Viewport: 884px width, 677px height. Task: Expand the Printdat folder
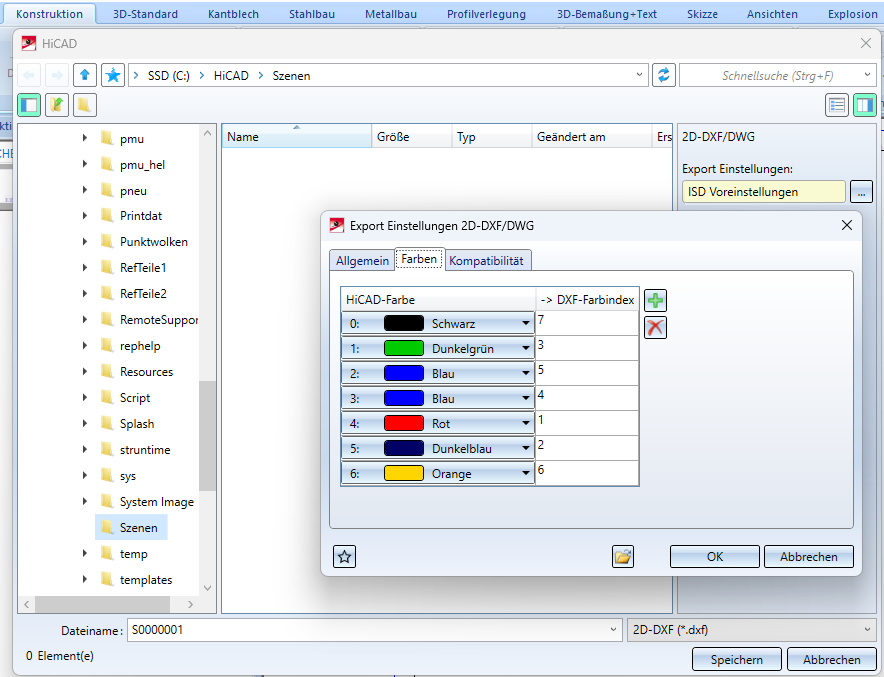coord(85,215)
